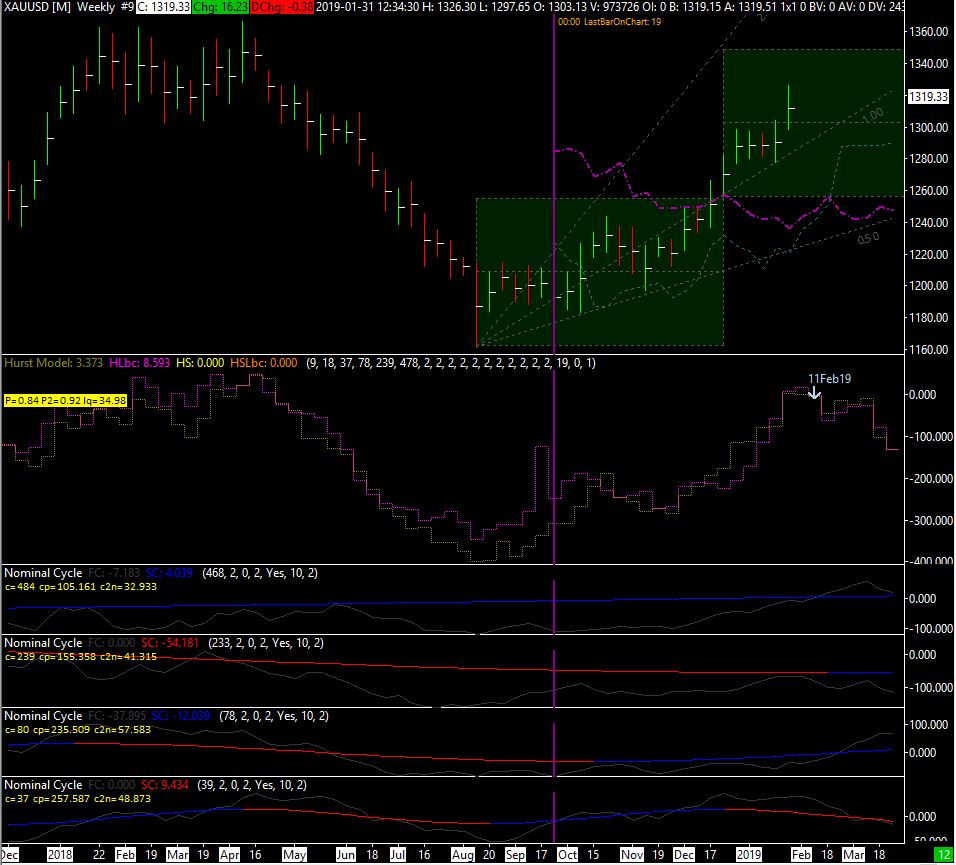Click the 1.00 projection line label
Viewport: 956px width, 865px height.
pyautogui.click(x=874, y=115)
